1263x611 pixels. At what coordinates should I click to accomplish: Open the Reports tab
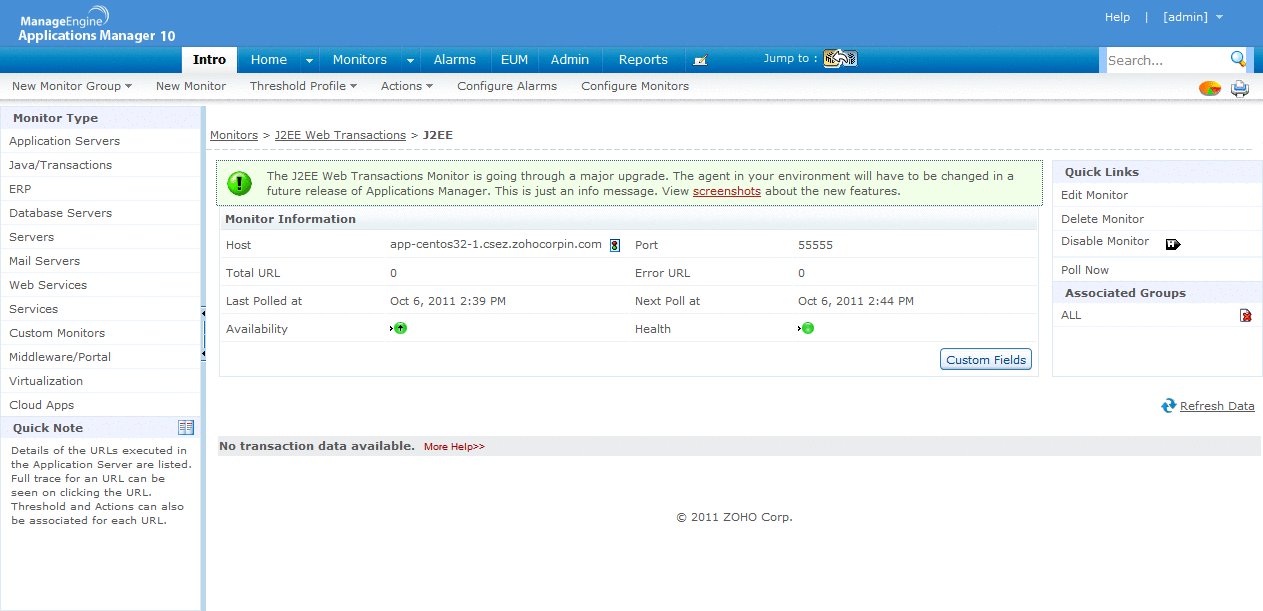click(643, 60)
